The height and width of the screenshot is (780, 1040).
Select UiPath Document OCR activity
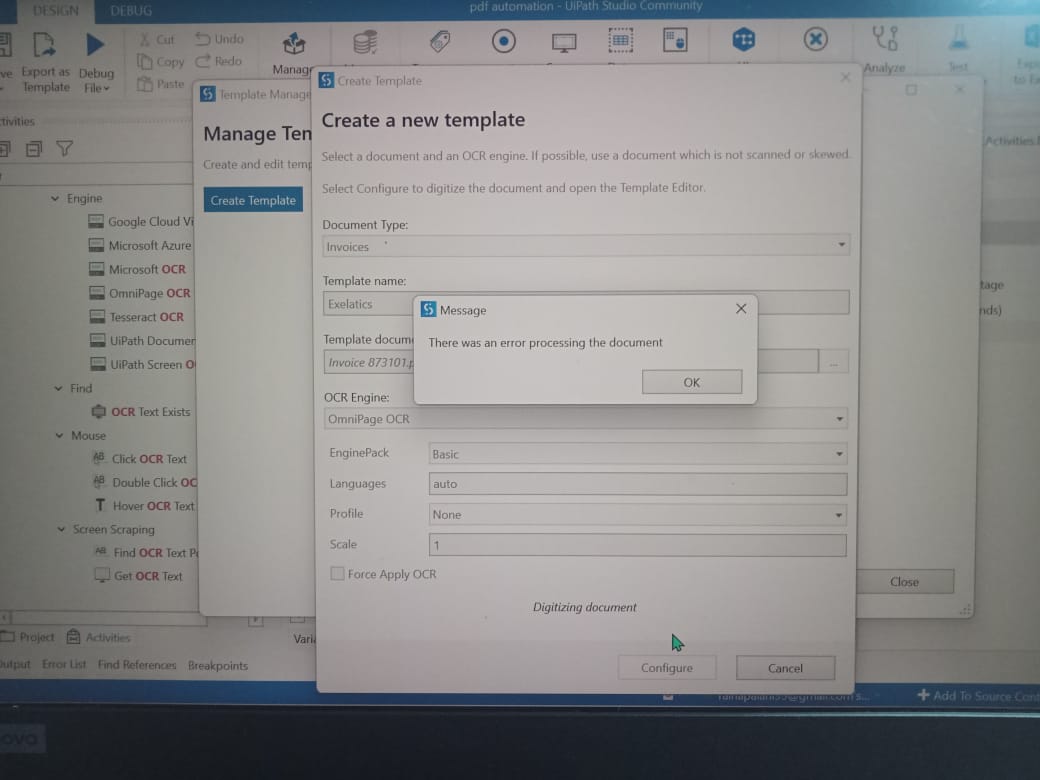coord(143,341)
